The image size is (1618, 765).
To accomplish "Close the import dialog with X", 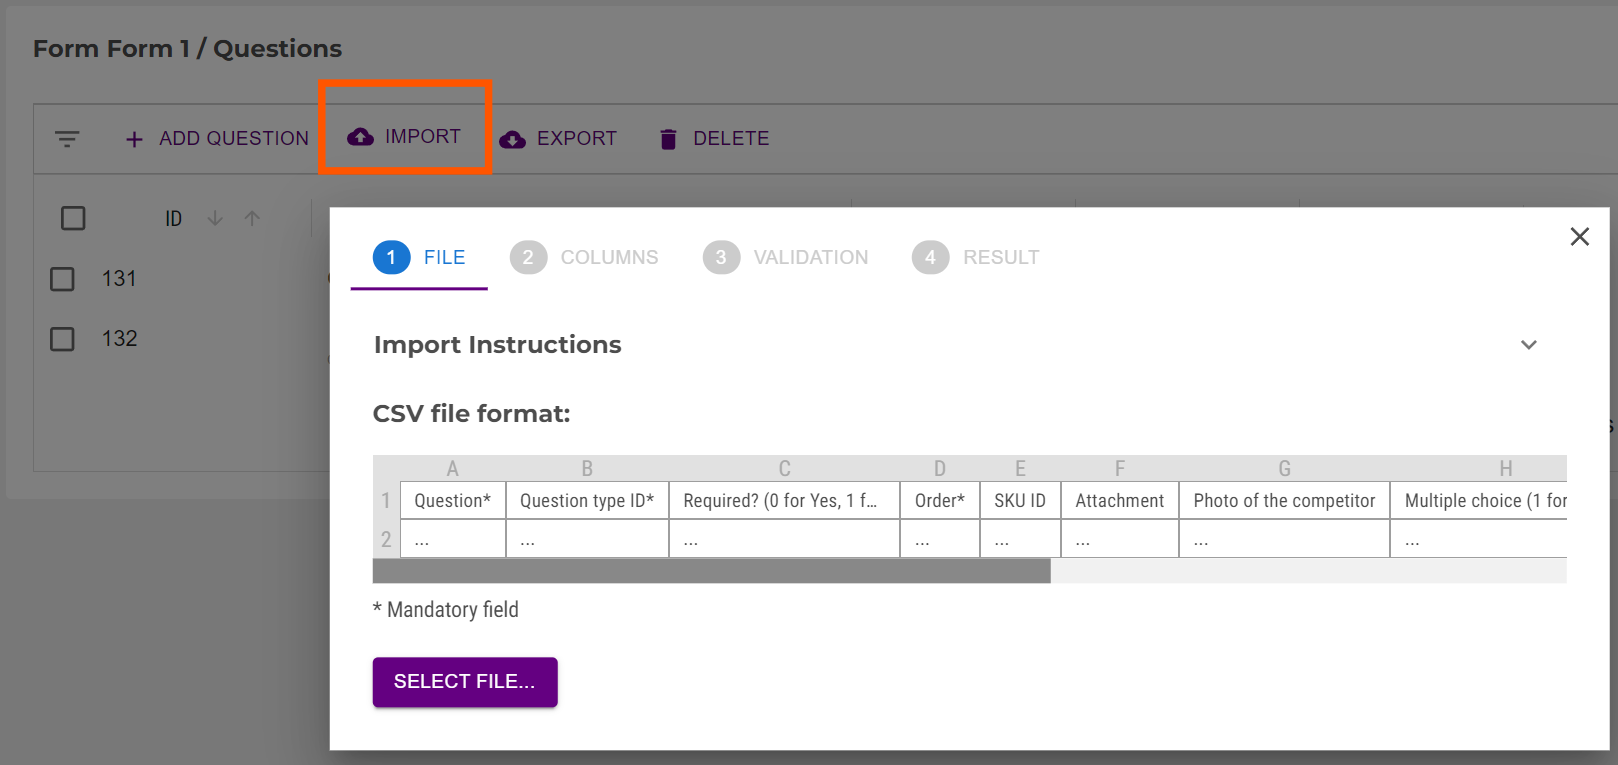I will tap(1579, 237).
